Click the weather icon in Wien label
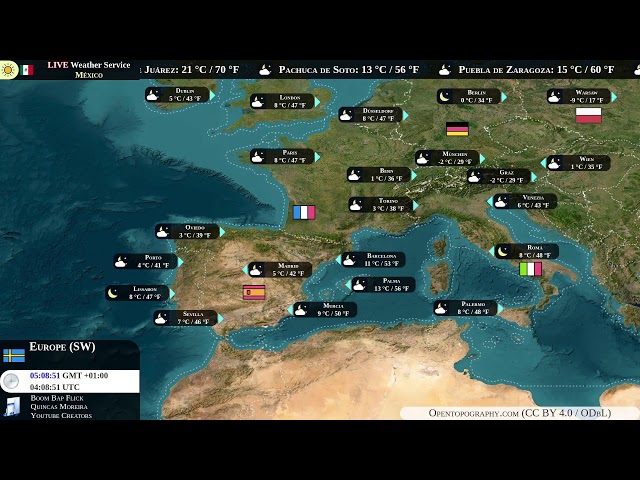This screenshot has height=480, width=640. [x=554, y=163]
